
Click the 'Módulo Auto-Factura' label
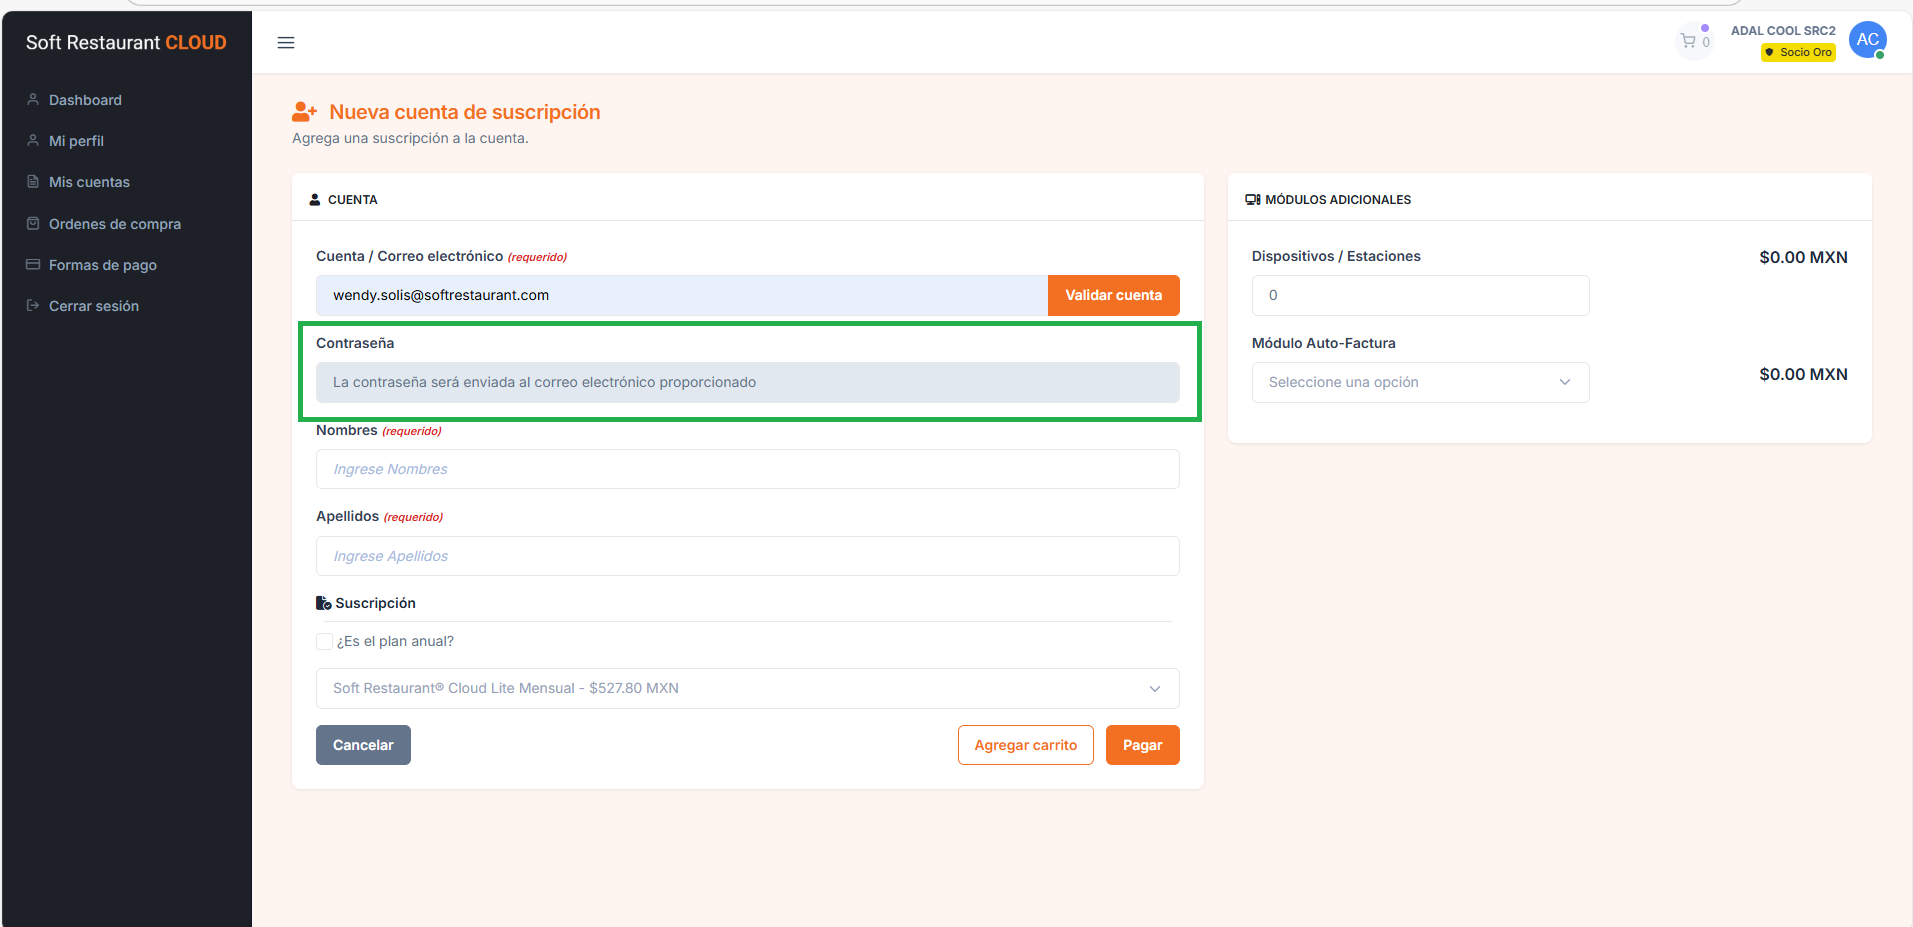(x=1323, y=343)
